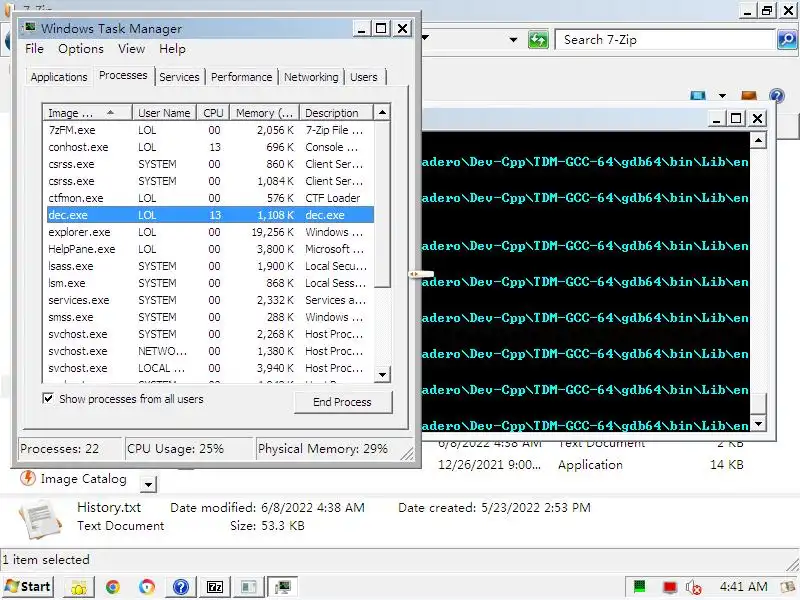This screenshot has height=600, width=800.
Task: Click console window scroll-down arrow
Action: [x=759, y=423]
